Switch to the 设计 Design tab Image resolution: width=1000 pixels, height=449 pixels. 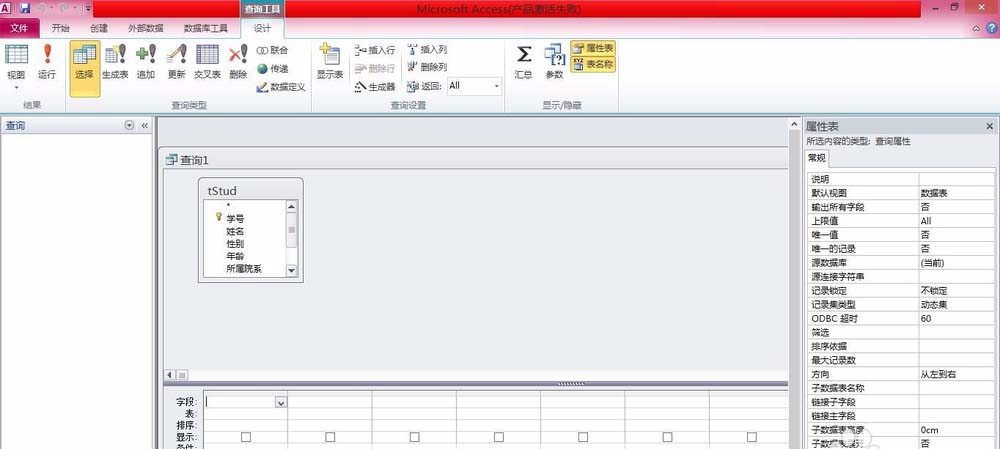(262, 28)
